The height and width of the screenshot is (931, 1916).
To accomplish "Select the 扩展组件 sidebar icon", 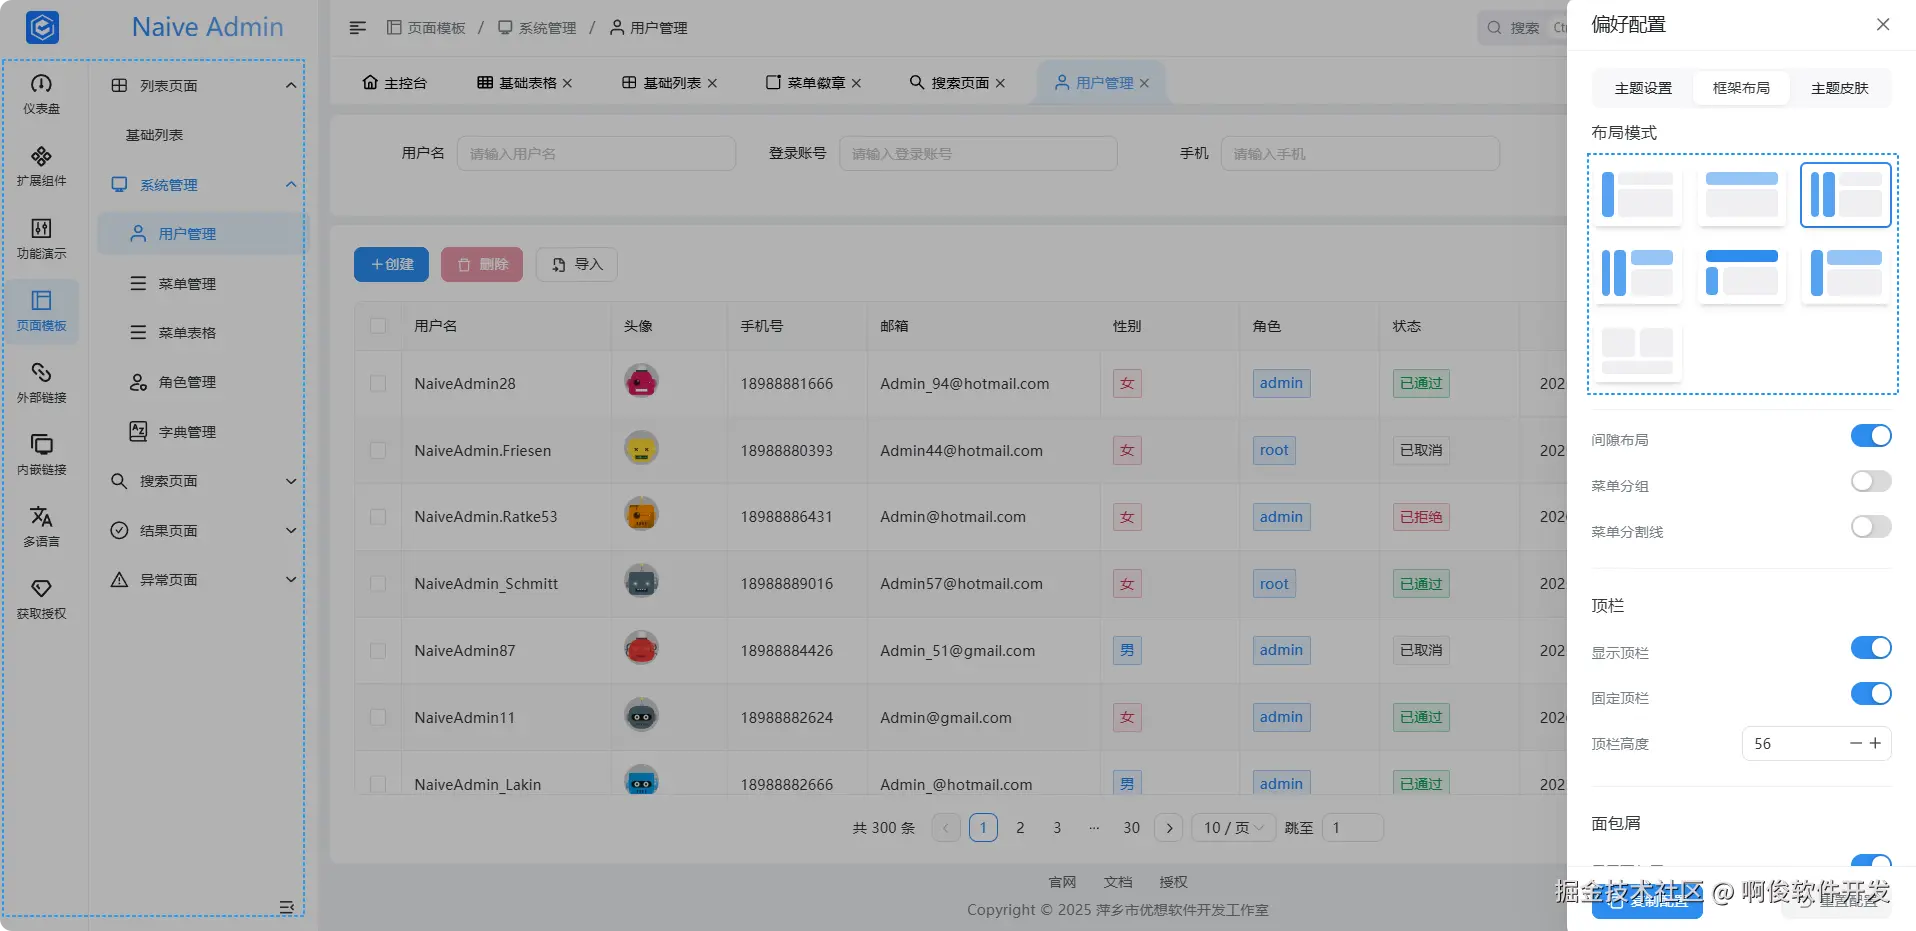I will coord(41,166).
